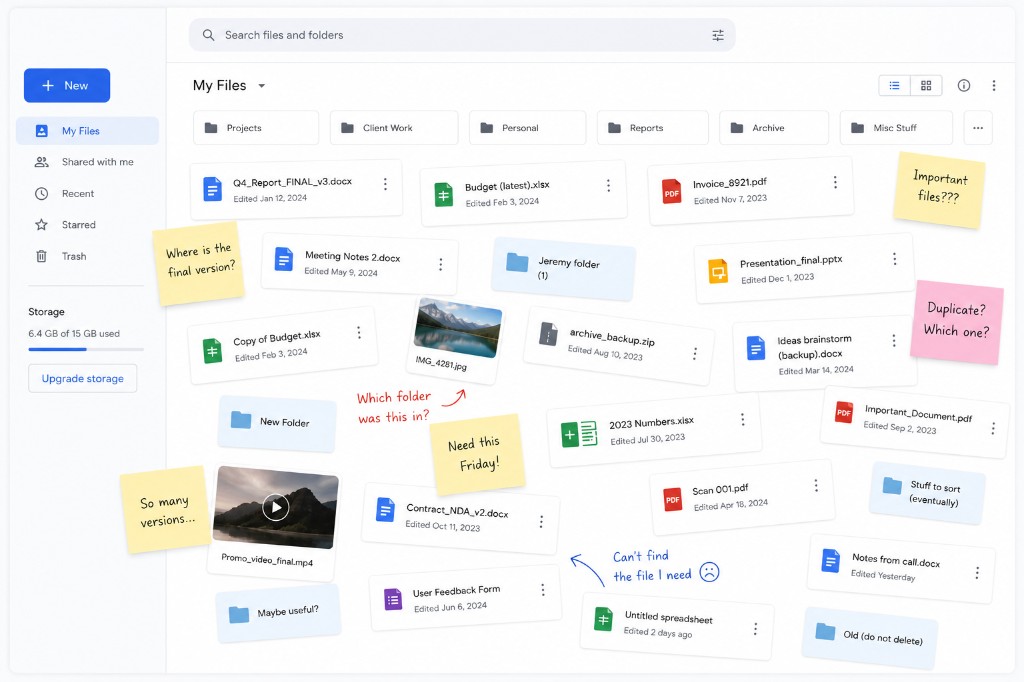
Task: Open the header vertical three-dot menu
Action: (x=994, y=86)
